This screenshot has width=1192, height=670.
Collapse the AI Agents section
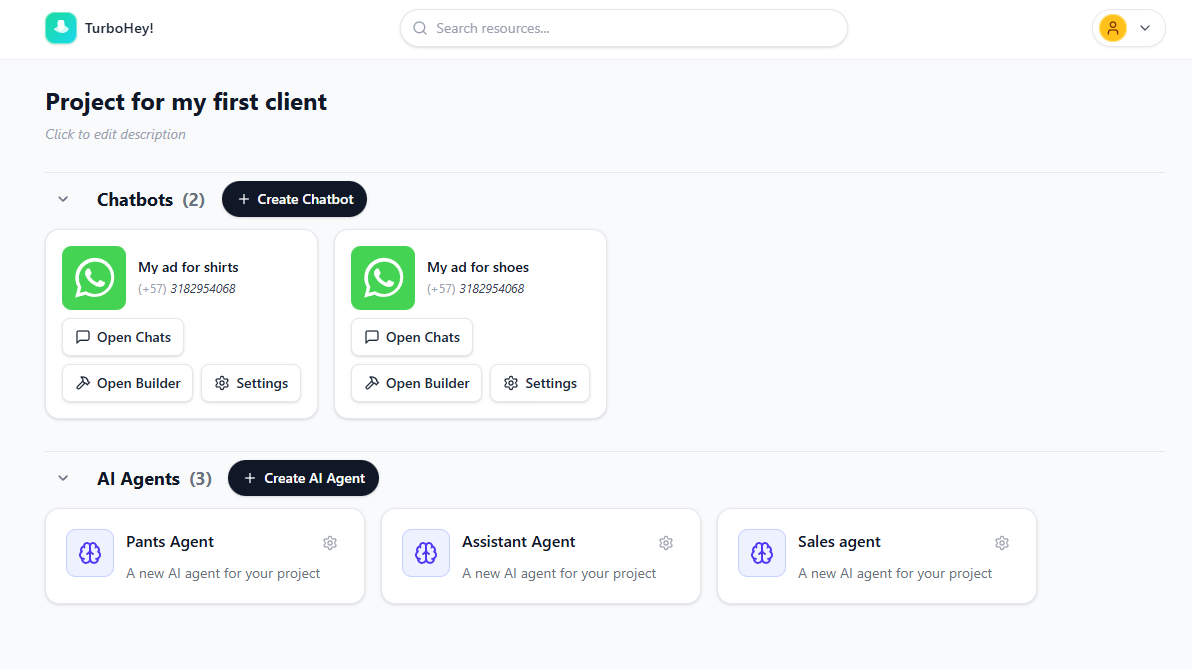(63, 478)
